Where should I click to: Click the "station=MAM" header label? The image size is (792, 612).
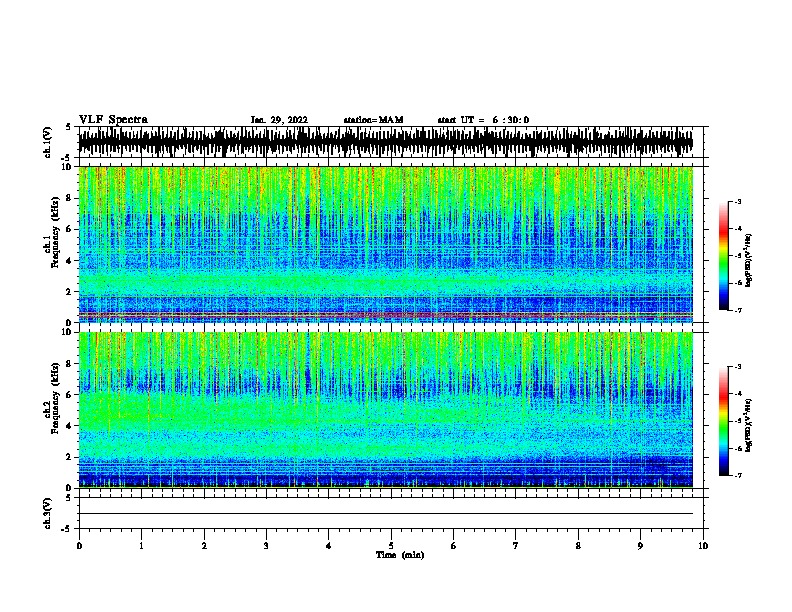[373, 120]
